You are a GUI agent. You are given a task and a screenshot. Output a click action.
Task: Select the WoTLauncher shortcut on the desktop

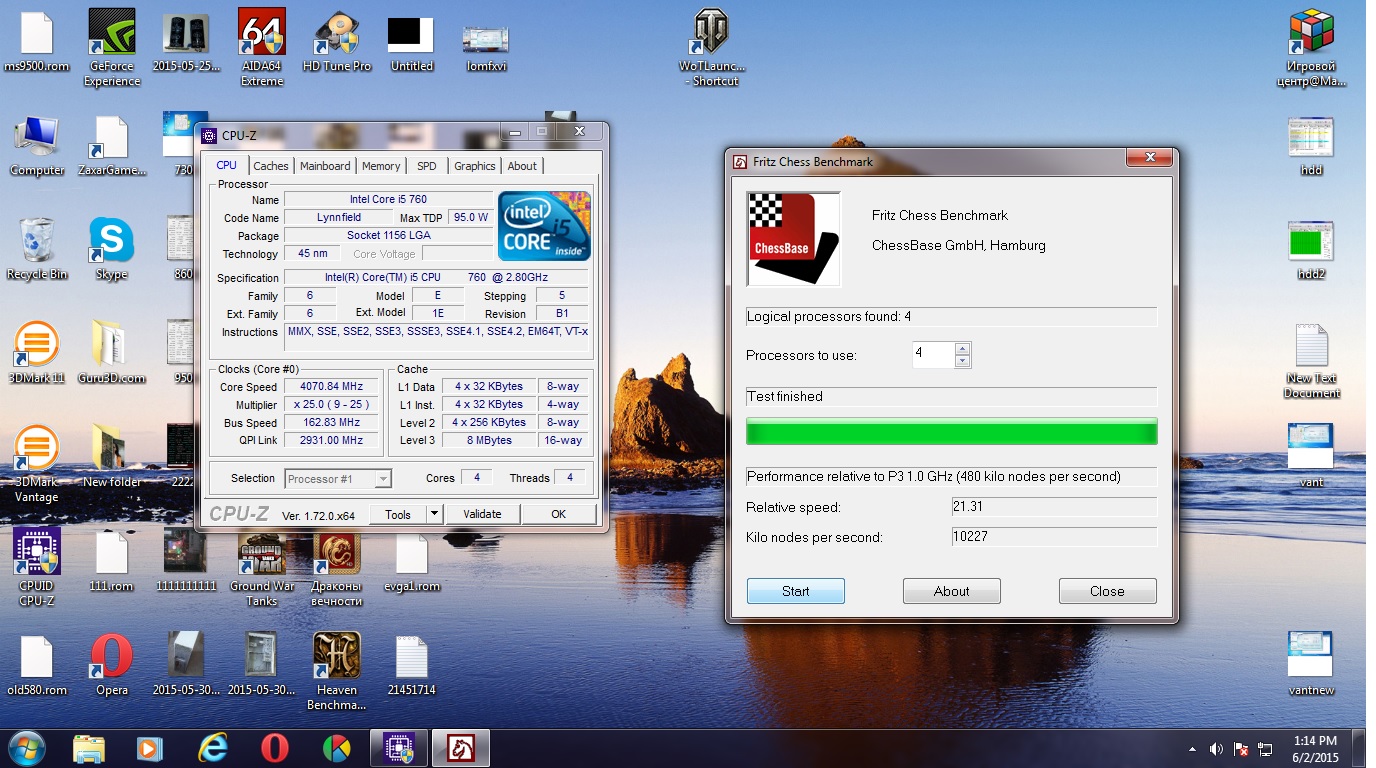(711, 47)
